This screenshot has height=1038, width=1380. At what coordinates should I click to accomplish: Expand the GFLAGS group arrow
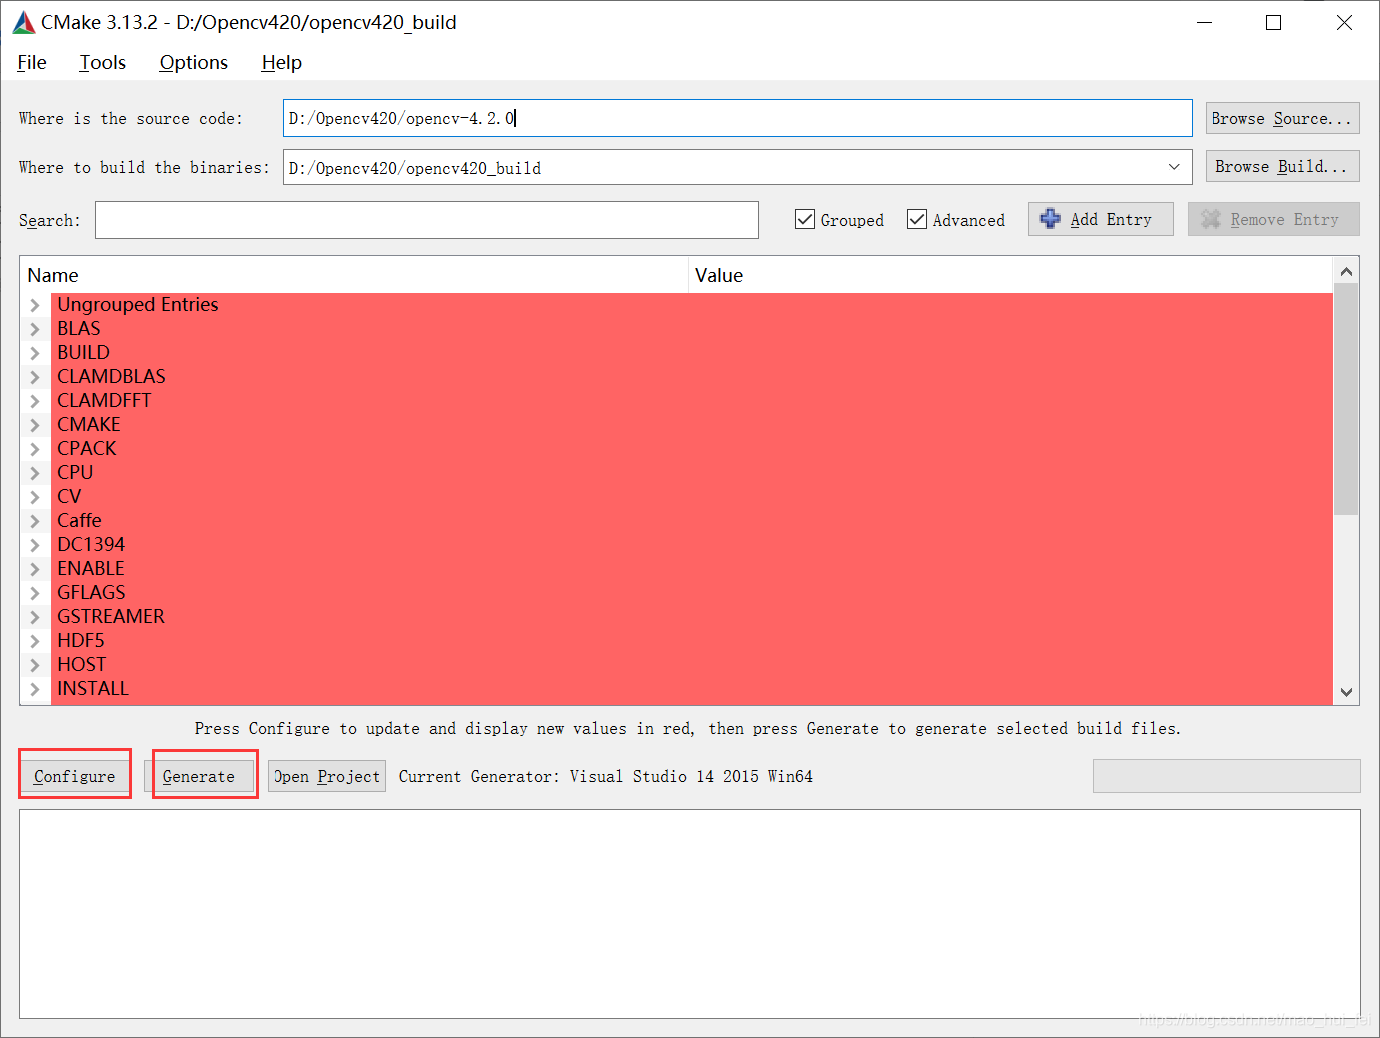[x=35, y=593]
